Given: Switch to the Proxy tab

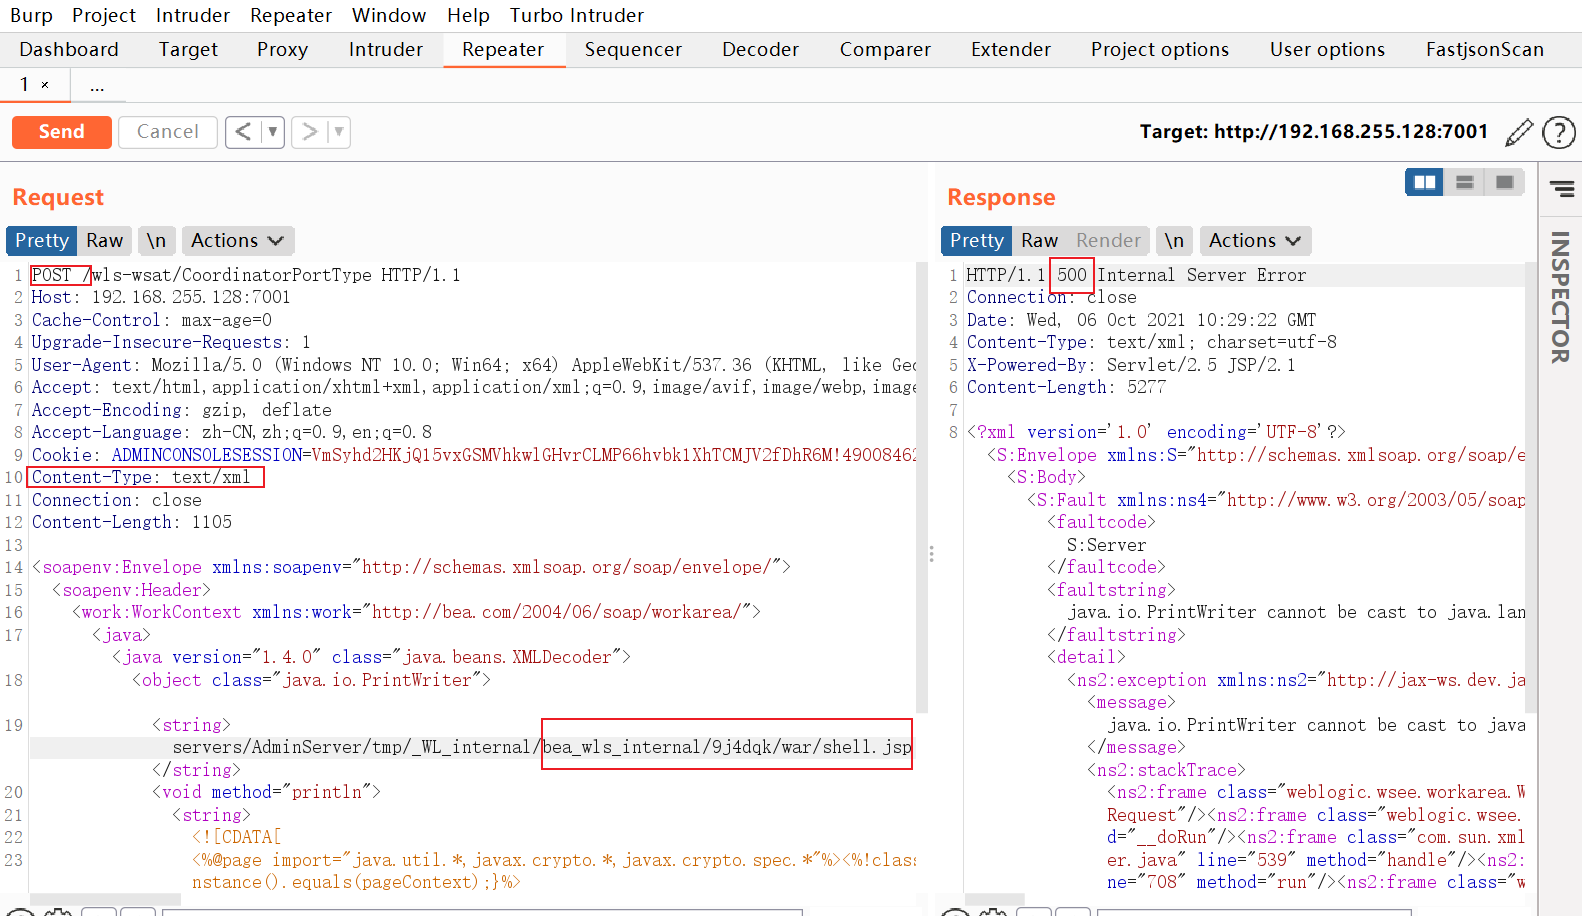Looking at the screenshot, I should (282, 49).
